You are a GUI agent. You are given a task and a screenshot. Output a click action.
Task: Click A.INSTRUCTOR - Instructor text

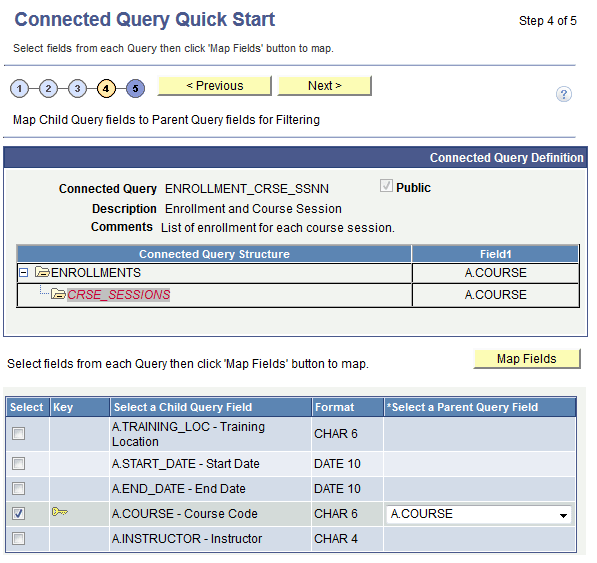[x=187, y=539]
